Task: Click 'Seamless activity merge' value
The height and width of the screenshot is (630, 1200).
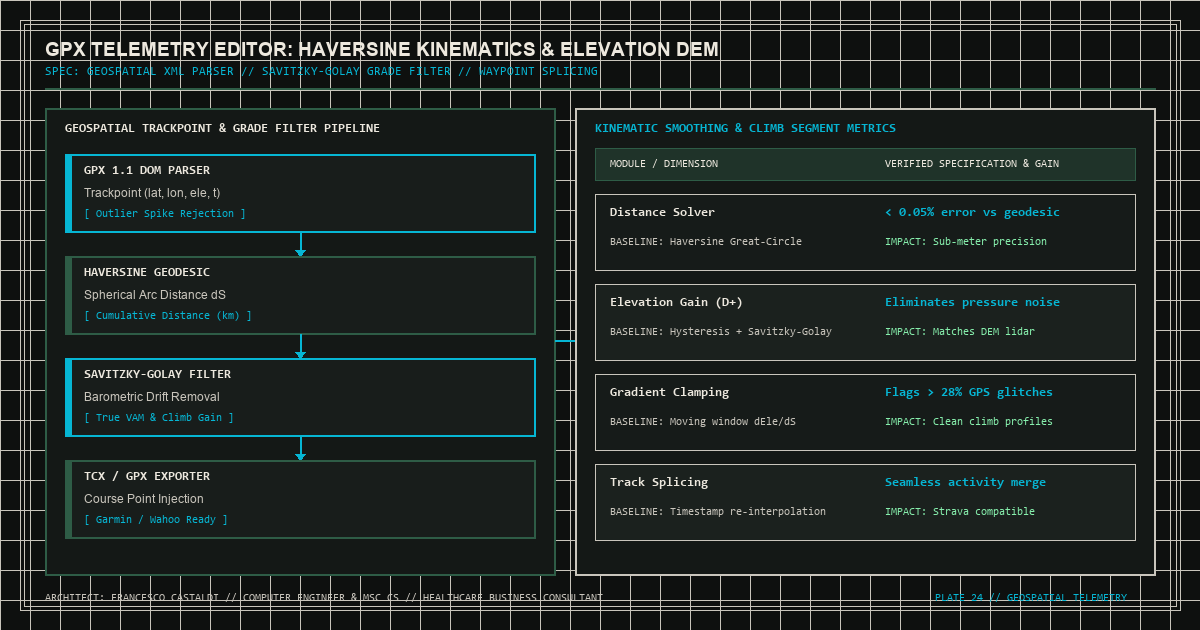Action: click(965, 482)
